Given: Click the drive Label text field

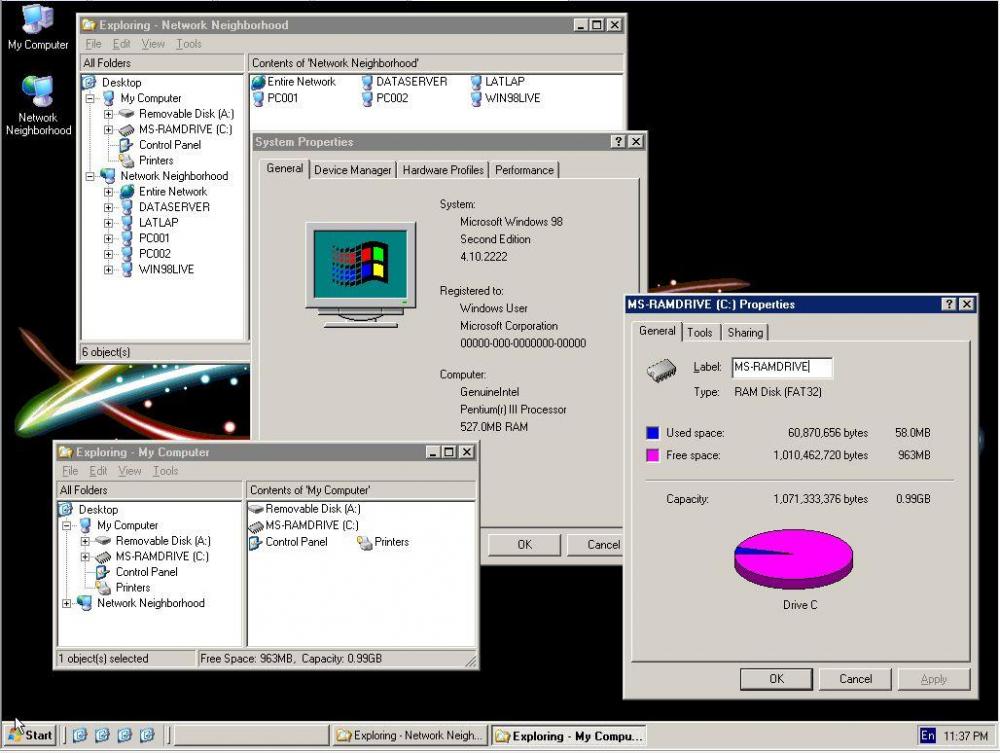Looking at the screenshot, I should pyautogui.click(x=781, y=367).
